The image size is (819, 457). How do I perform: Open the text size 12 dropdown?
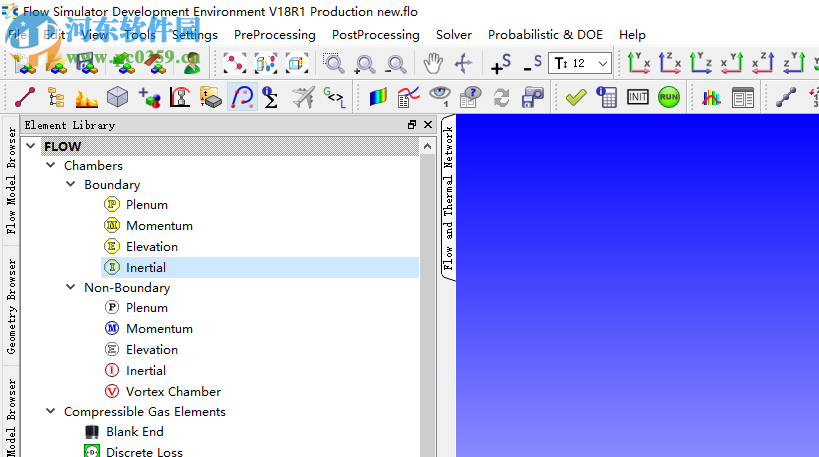[x=580, y=64]
